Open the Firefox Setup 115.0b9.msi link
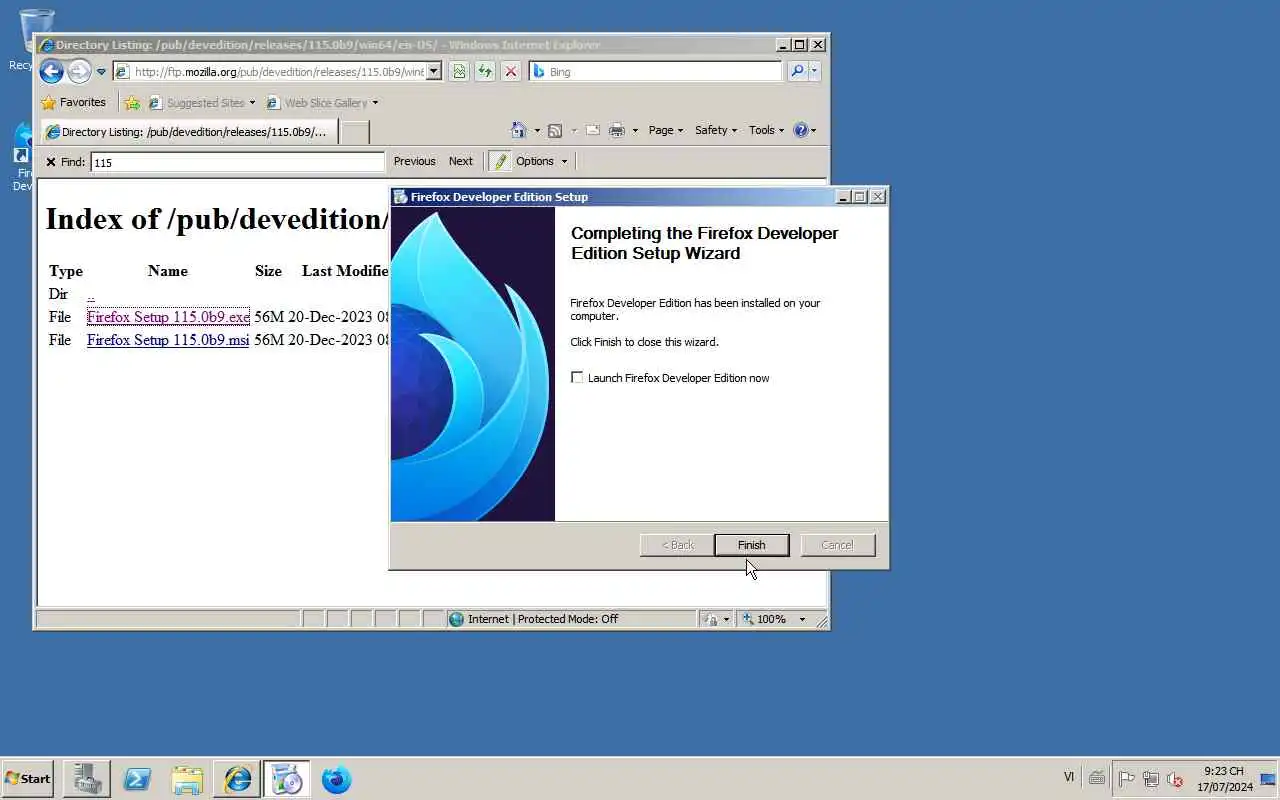The image size is (1280, 800). click(x=168, y=340)
